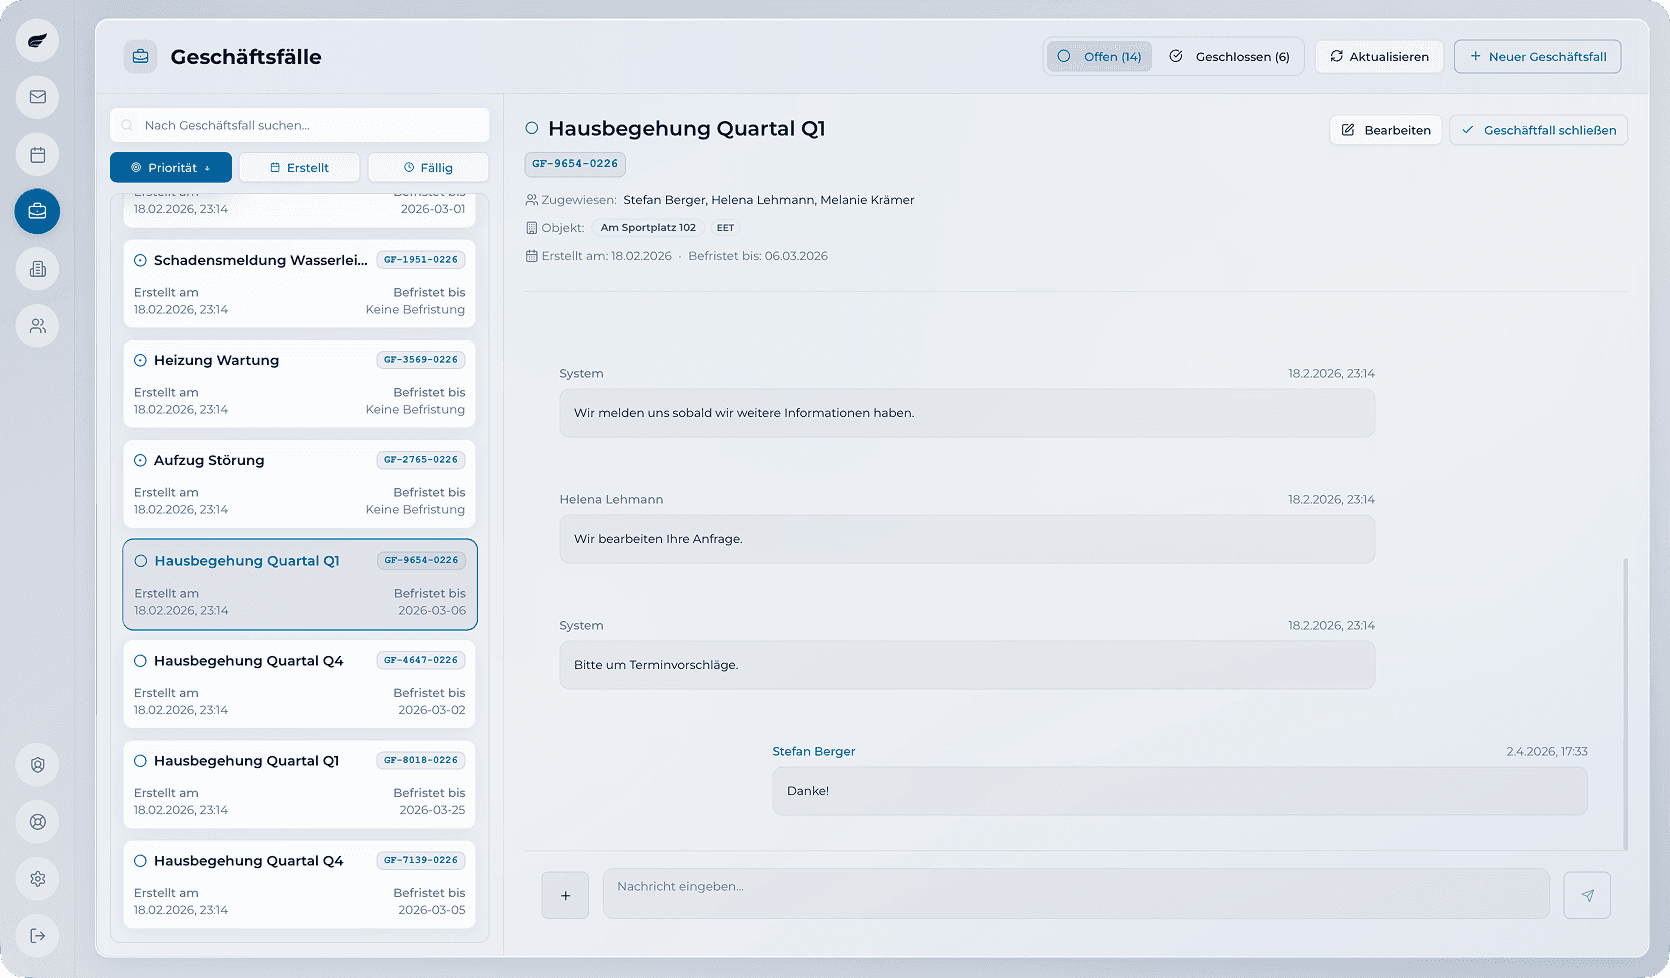This screenshot has width=1670, height=978.
Task: Open Hausbegehung Quartal Q4 card GF-7139-0226
Action: (x=299, y=884)
